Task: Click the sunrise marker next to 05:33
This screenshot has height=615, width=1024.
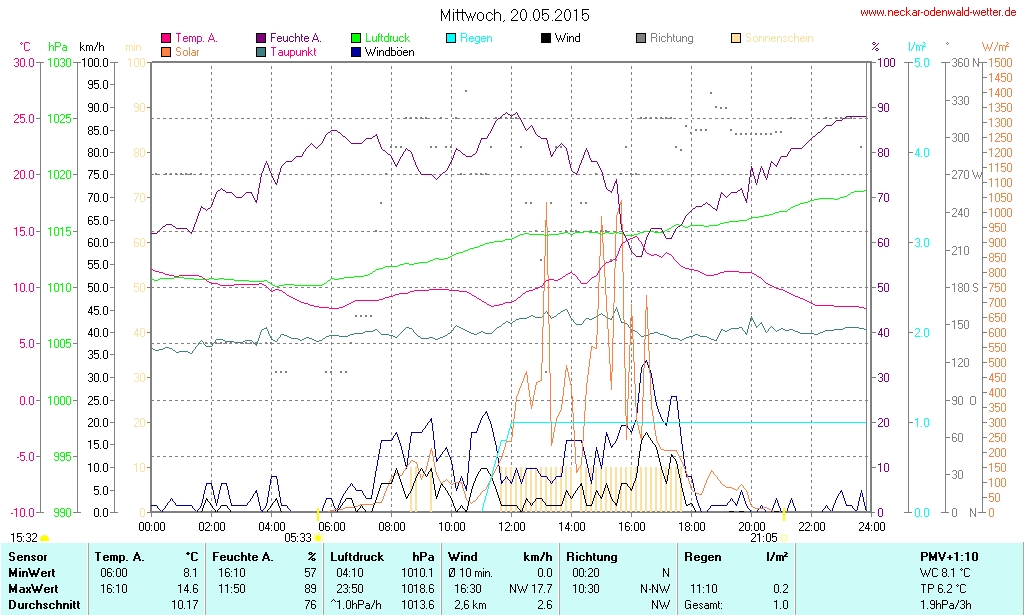Action: coord(319,537)
